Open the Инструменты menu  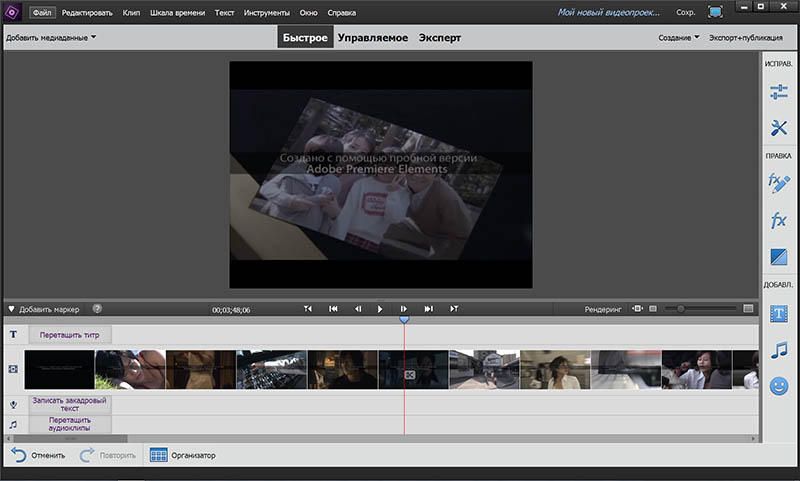point(266,13)
